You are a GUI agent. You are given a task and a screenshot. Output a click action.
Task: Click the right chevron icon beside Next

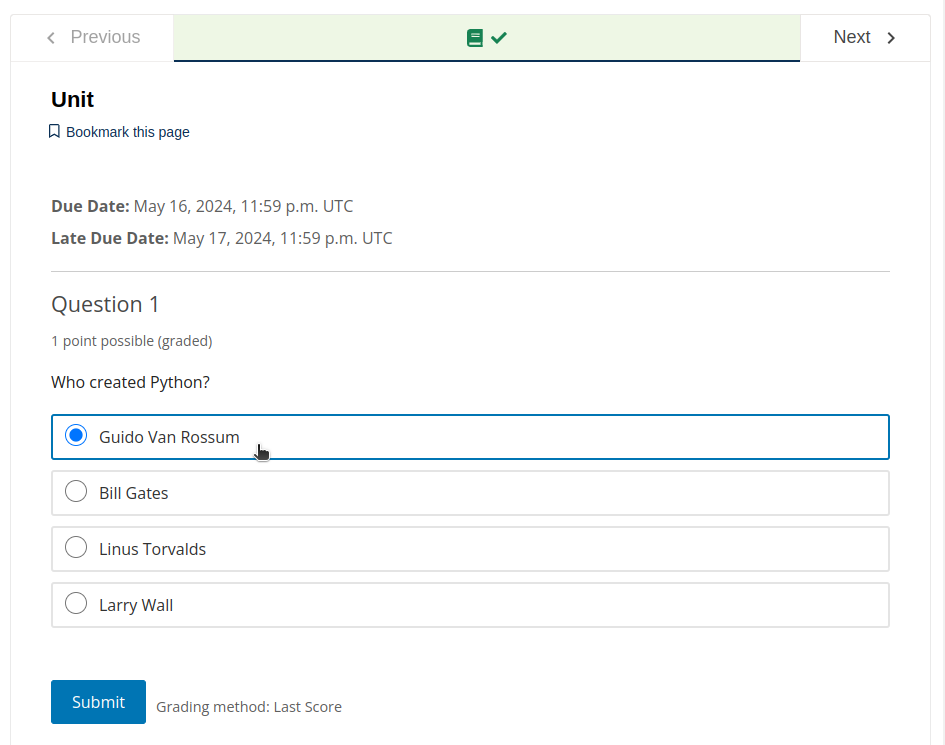pos(892,38)
